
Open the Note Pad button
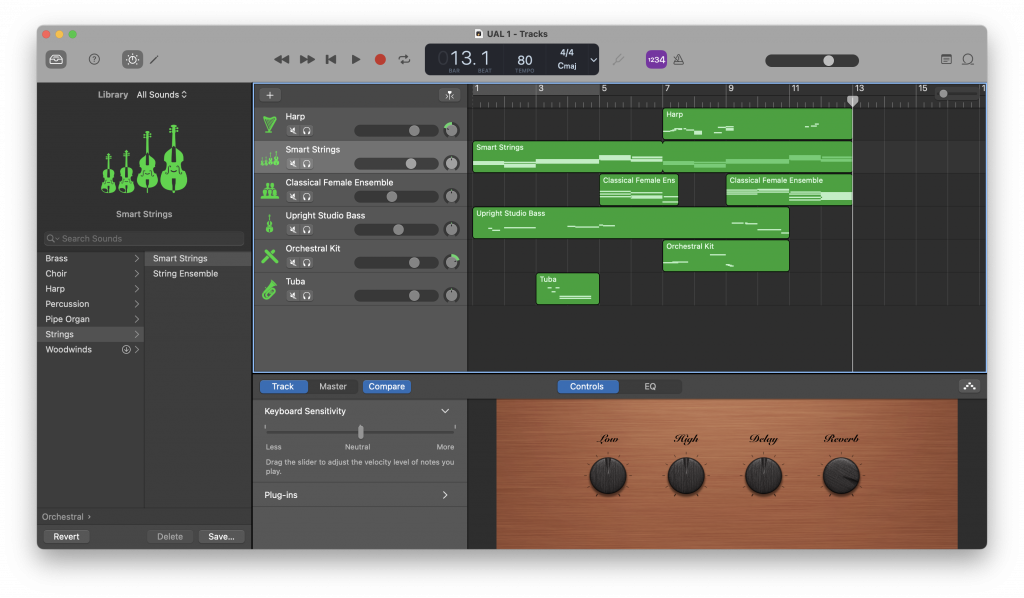point(946,59)
